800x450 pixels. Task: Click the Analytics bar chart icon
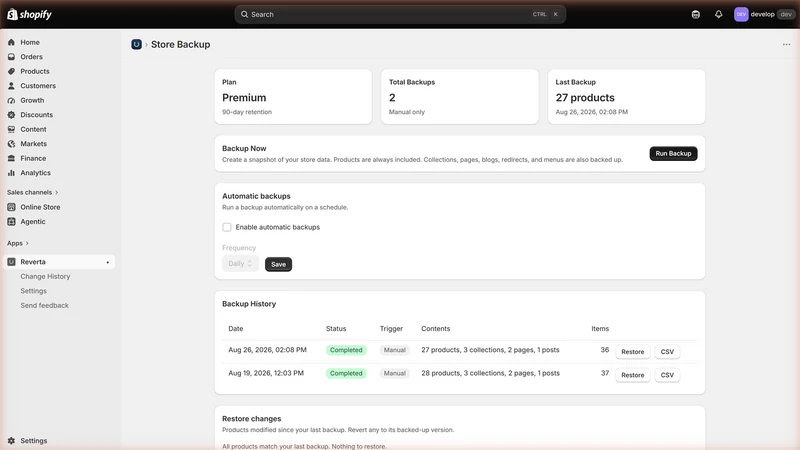point(11,173)
